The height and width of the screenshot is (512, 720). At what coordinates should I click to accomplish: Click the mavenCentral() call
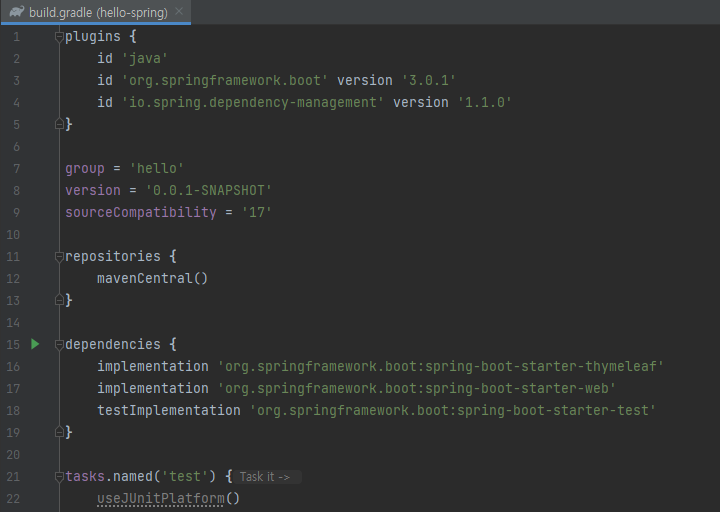(152, 278)
